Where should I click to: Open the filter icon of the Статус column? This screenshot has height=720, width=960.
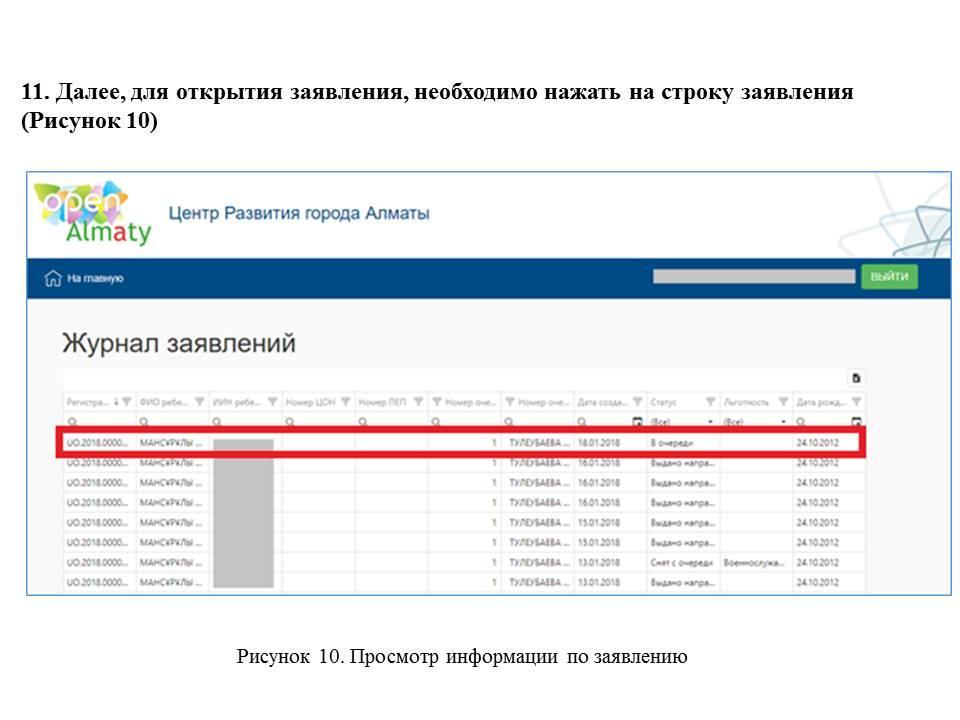click(710, 402)
